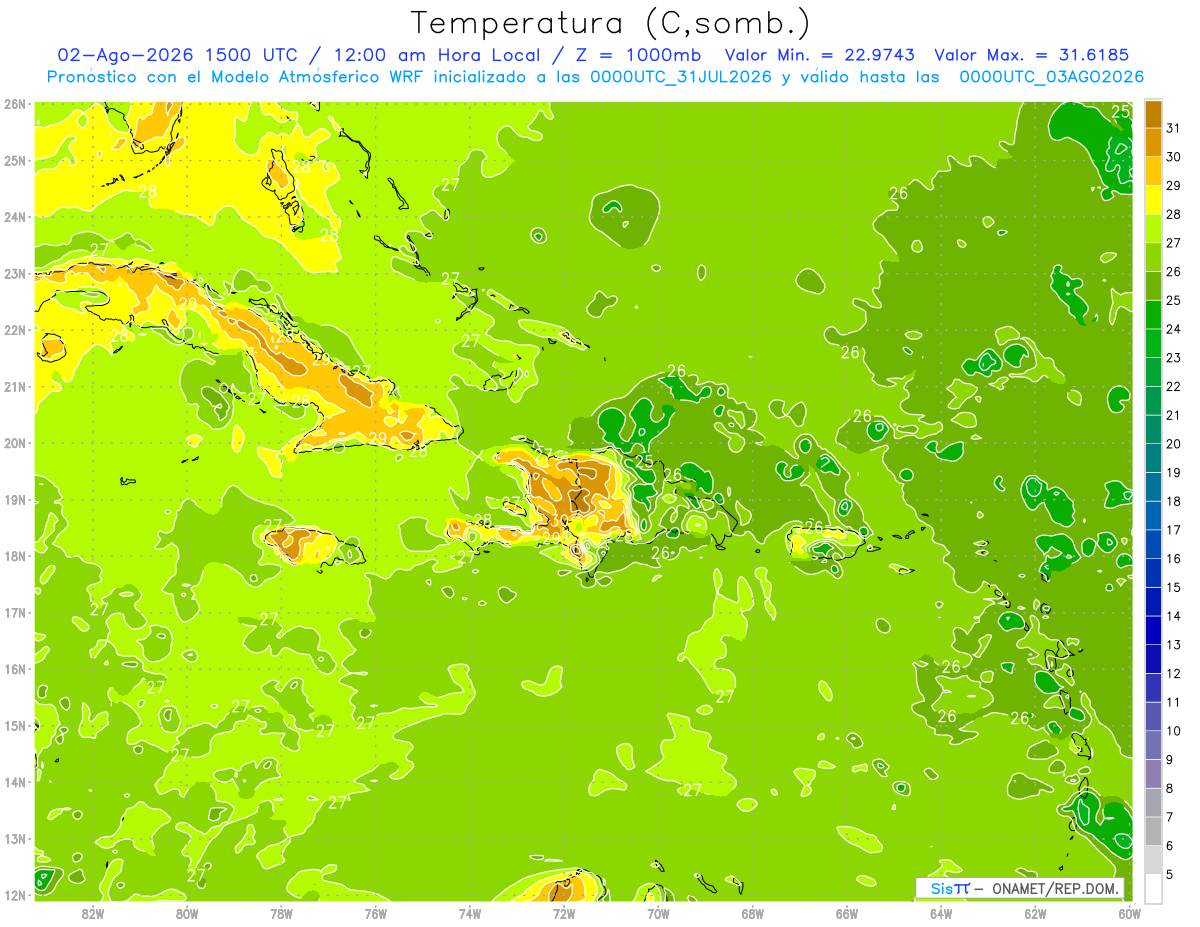
Task: Click the color scale label 11
Action: (x=1174, y=701)
